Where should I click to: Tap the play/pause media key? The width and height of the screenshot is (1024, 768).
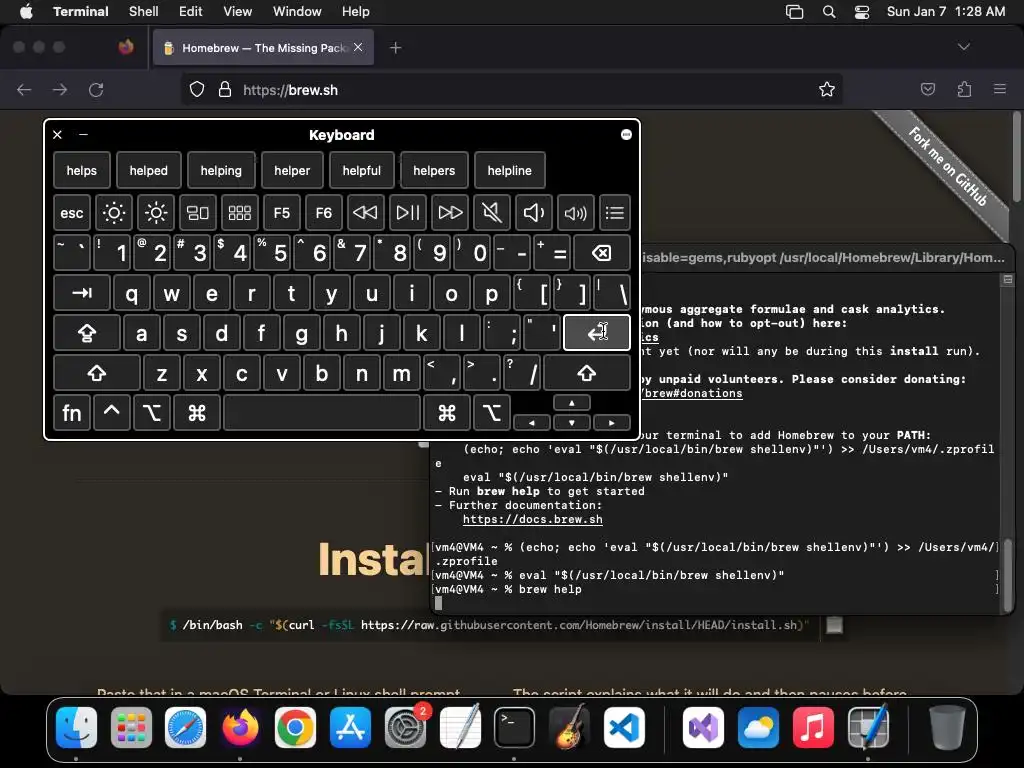point(408,212)
